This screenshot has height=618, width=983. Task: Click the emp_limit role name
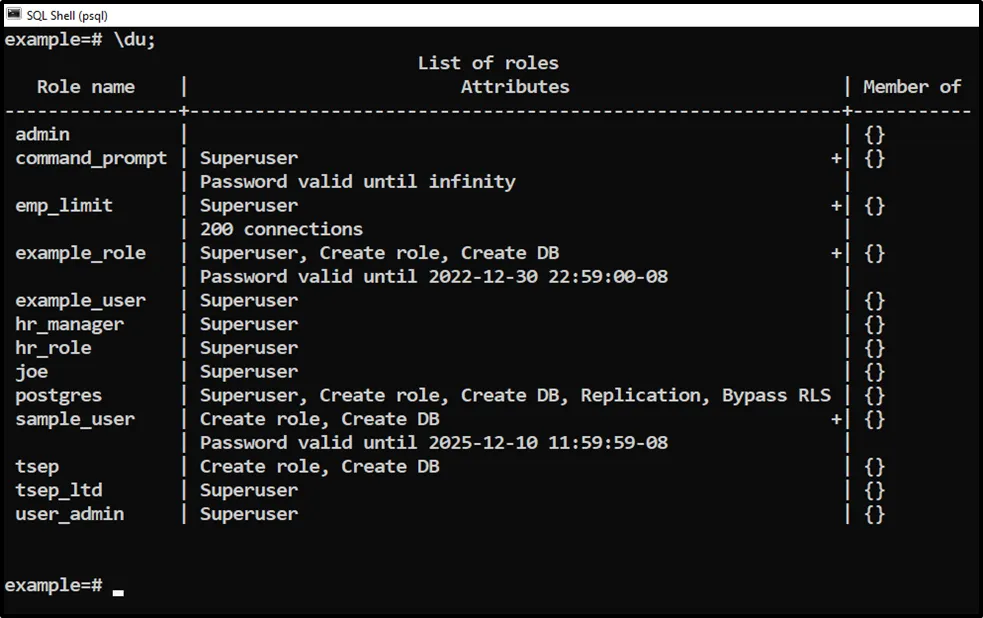click(64, 205)
